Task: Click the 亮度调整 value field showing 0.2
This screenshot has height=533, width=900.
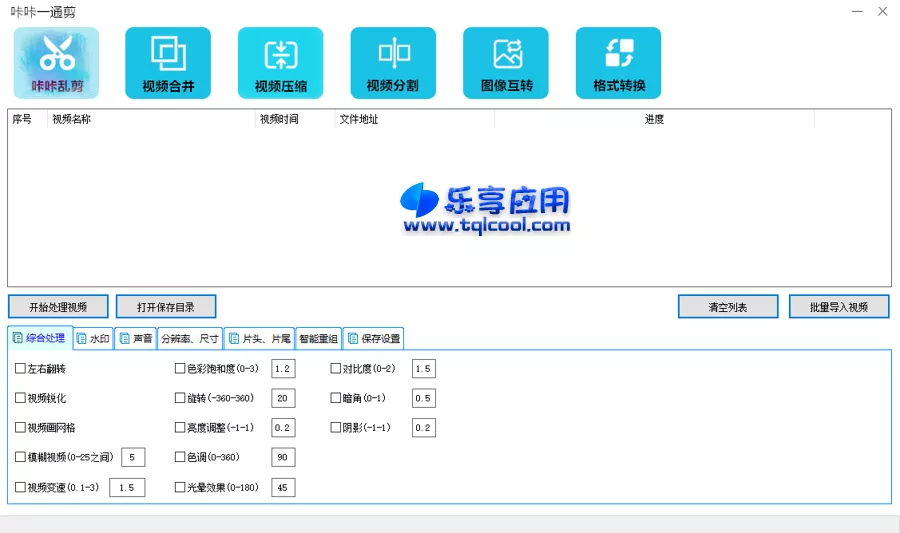Action: pyautogui.click(x=283, y=427)
